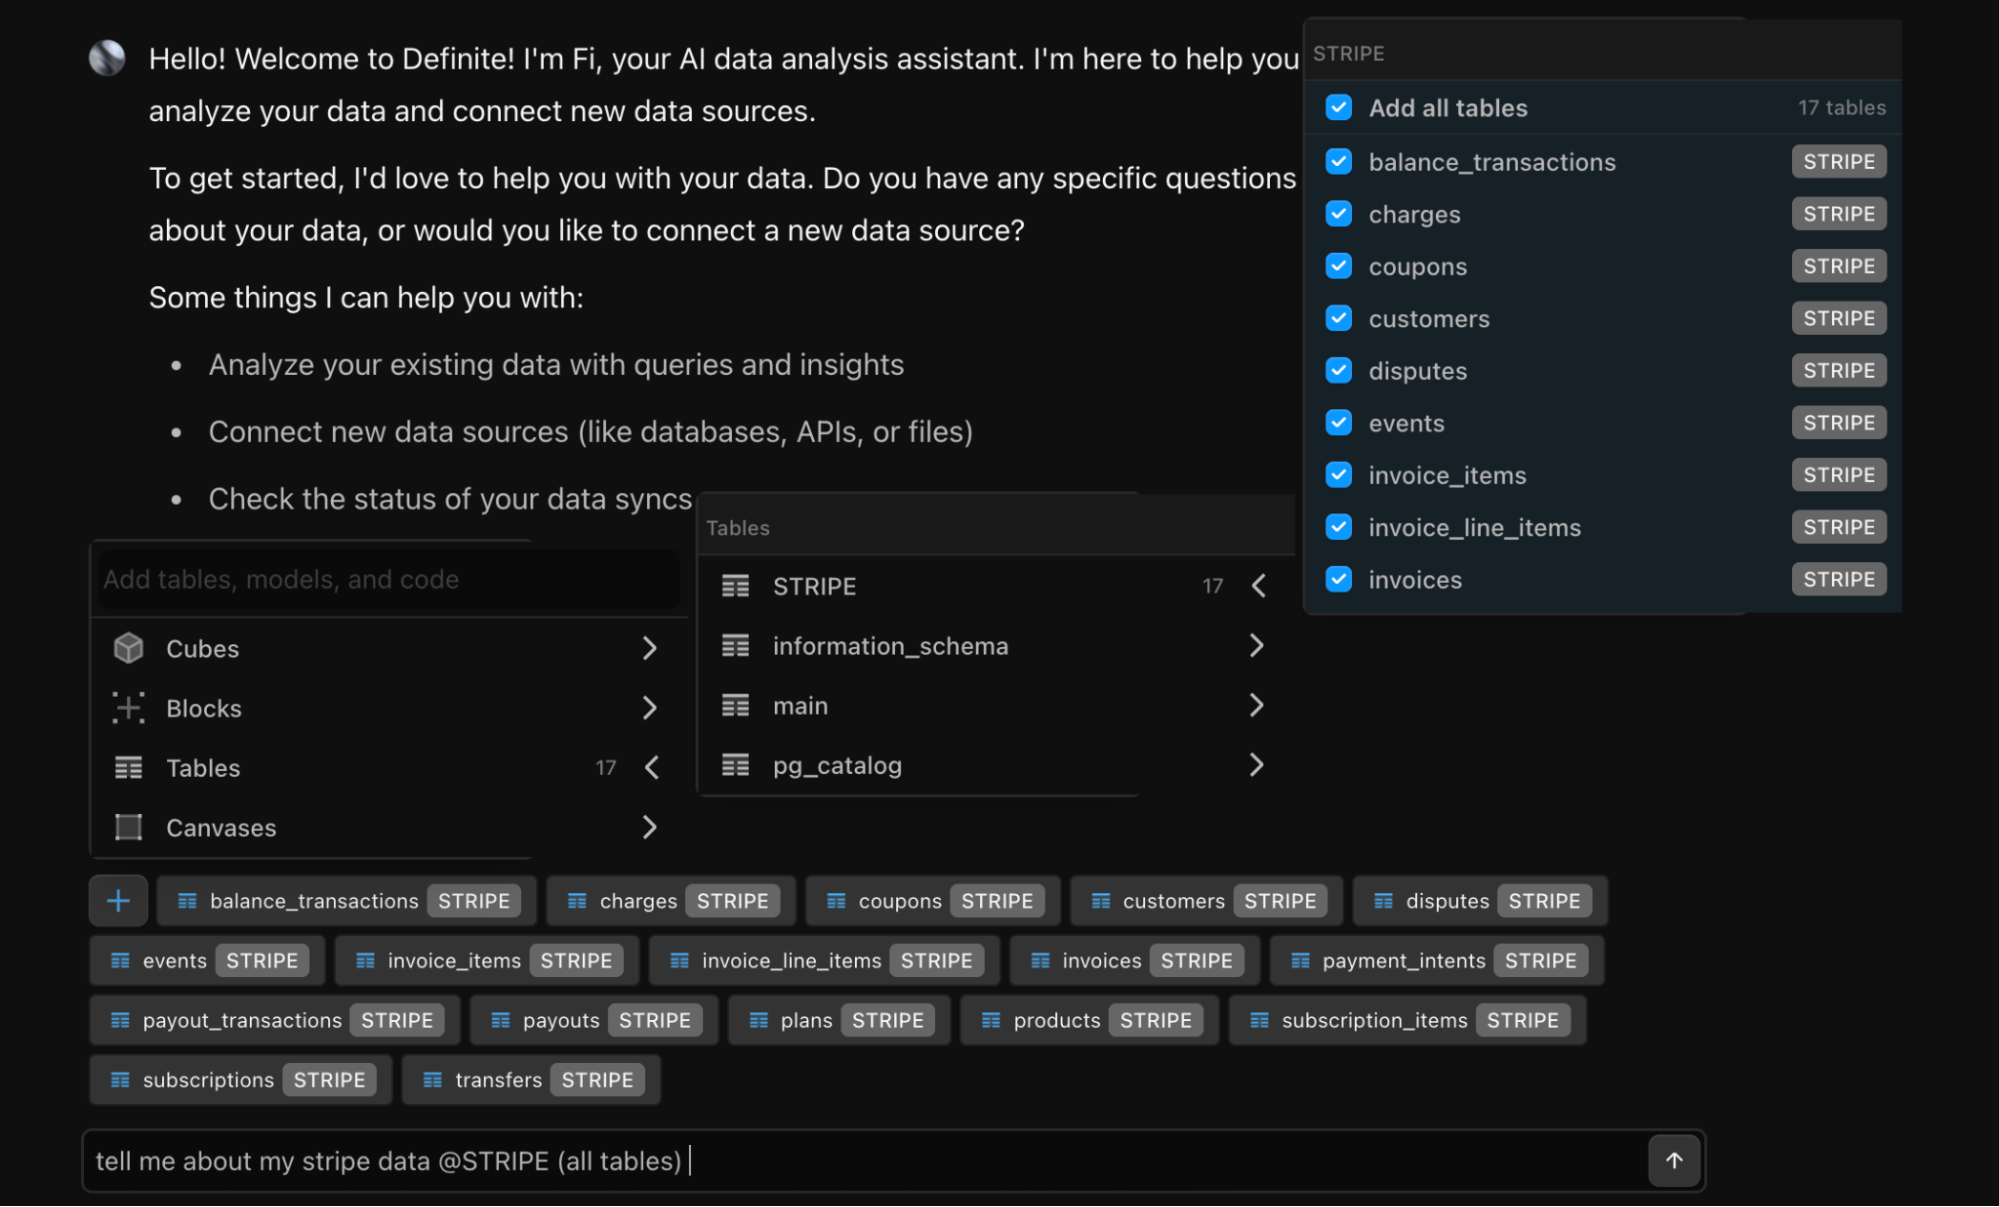Click STRIPE badge beside charges in list

pos(1839,214)
